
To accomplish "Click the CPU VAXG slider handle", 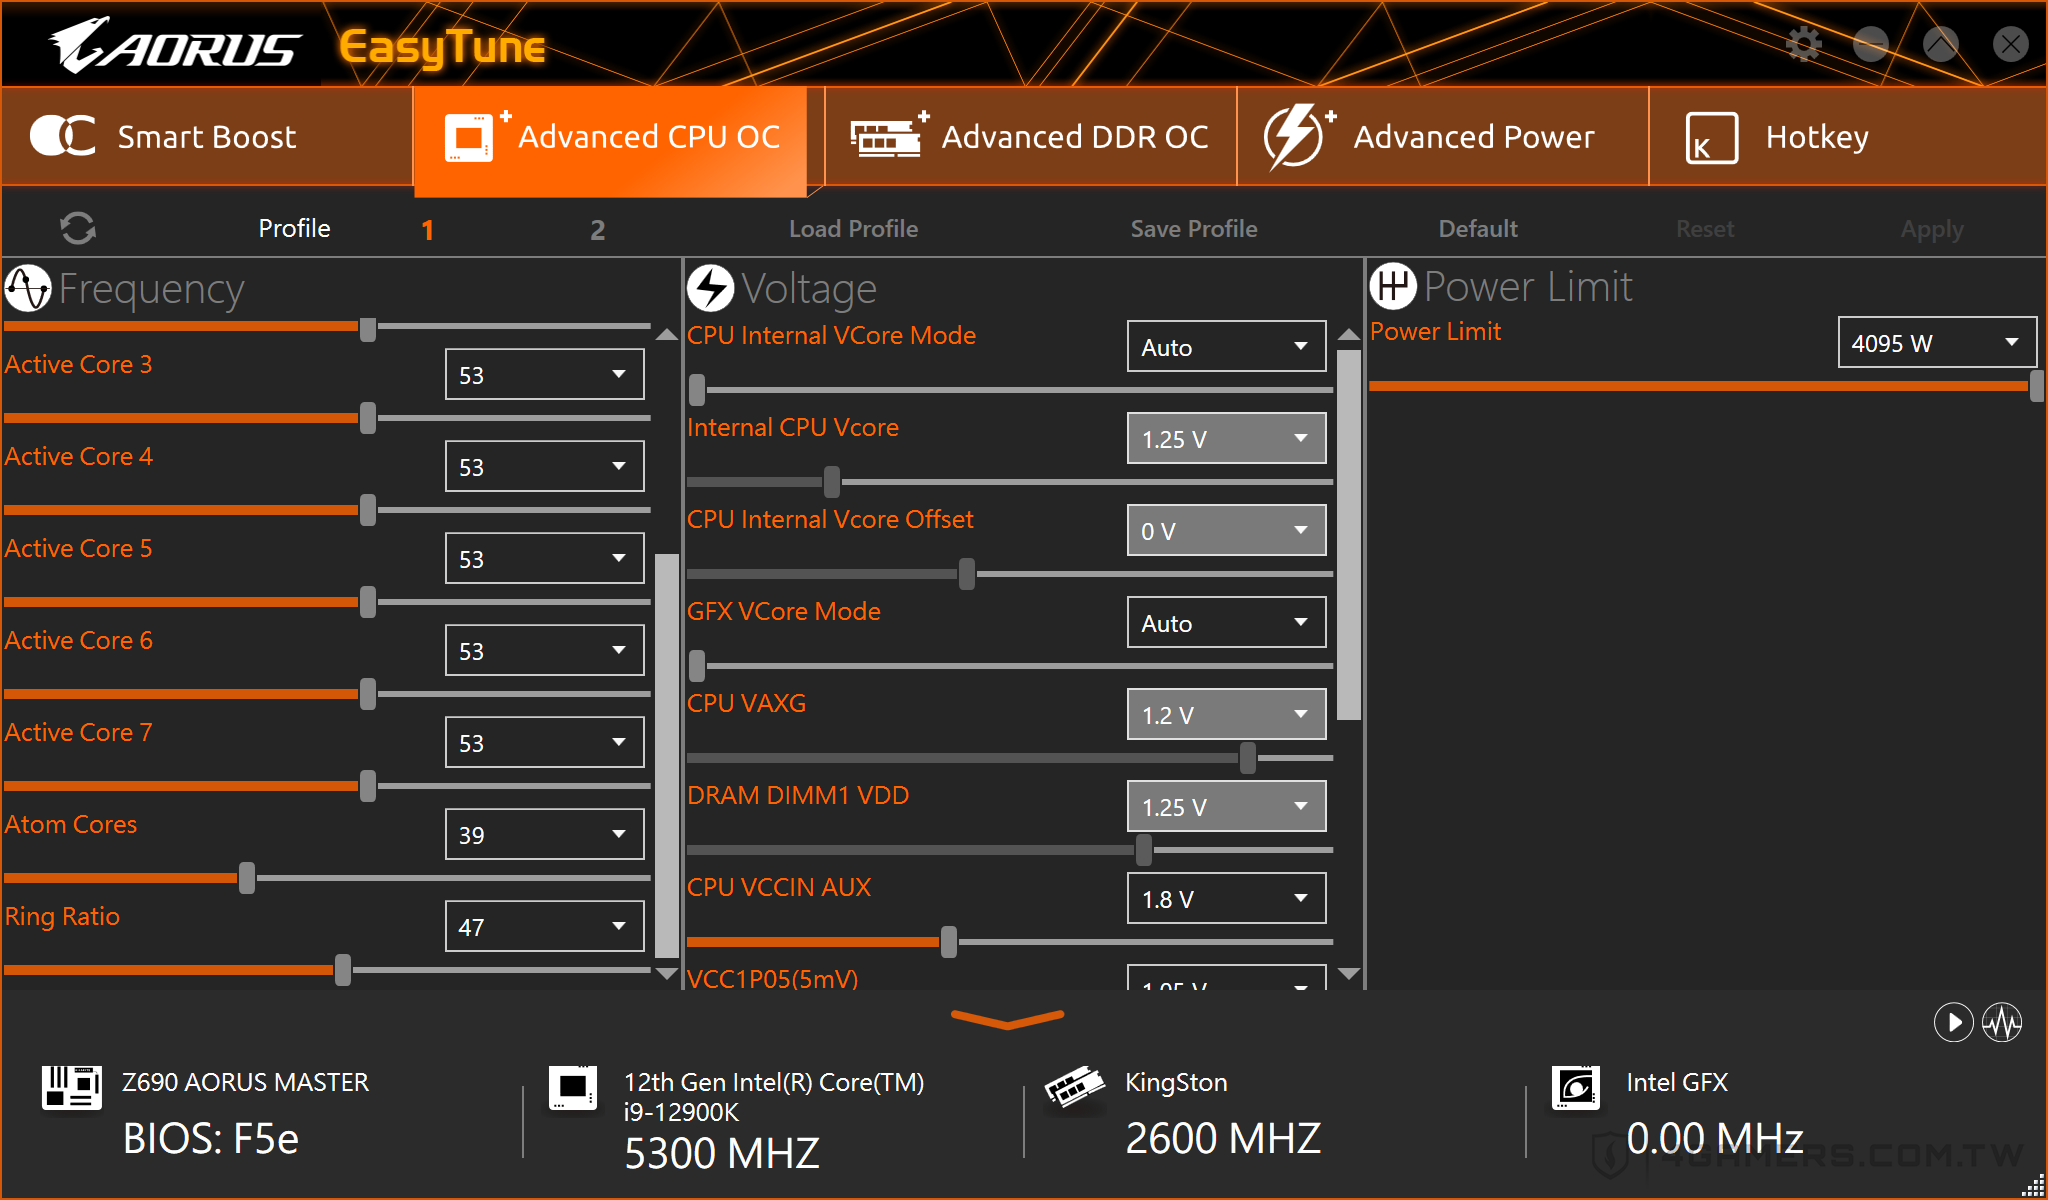I will (x=1248, y=758).
